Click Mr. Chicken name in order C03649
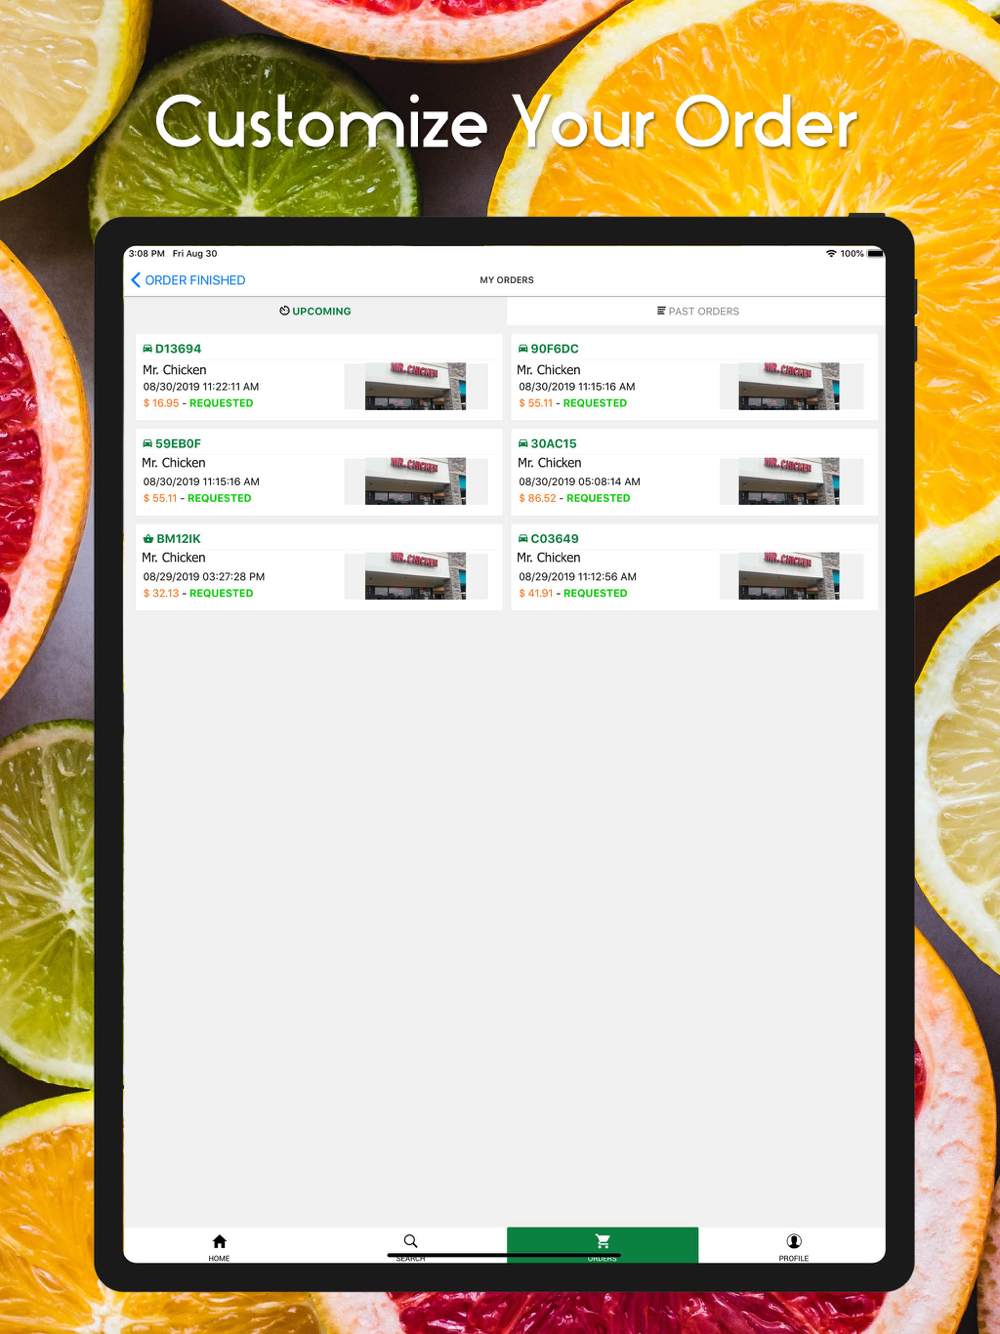The width and height of the screenshot is (1000, 1334). point(549,558)
